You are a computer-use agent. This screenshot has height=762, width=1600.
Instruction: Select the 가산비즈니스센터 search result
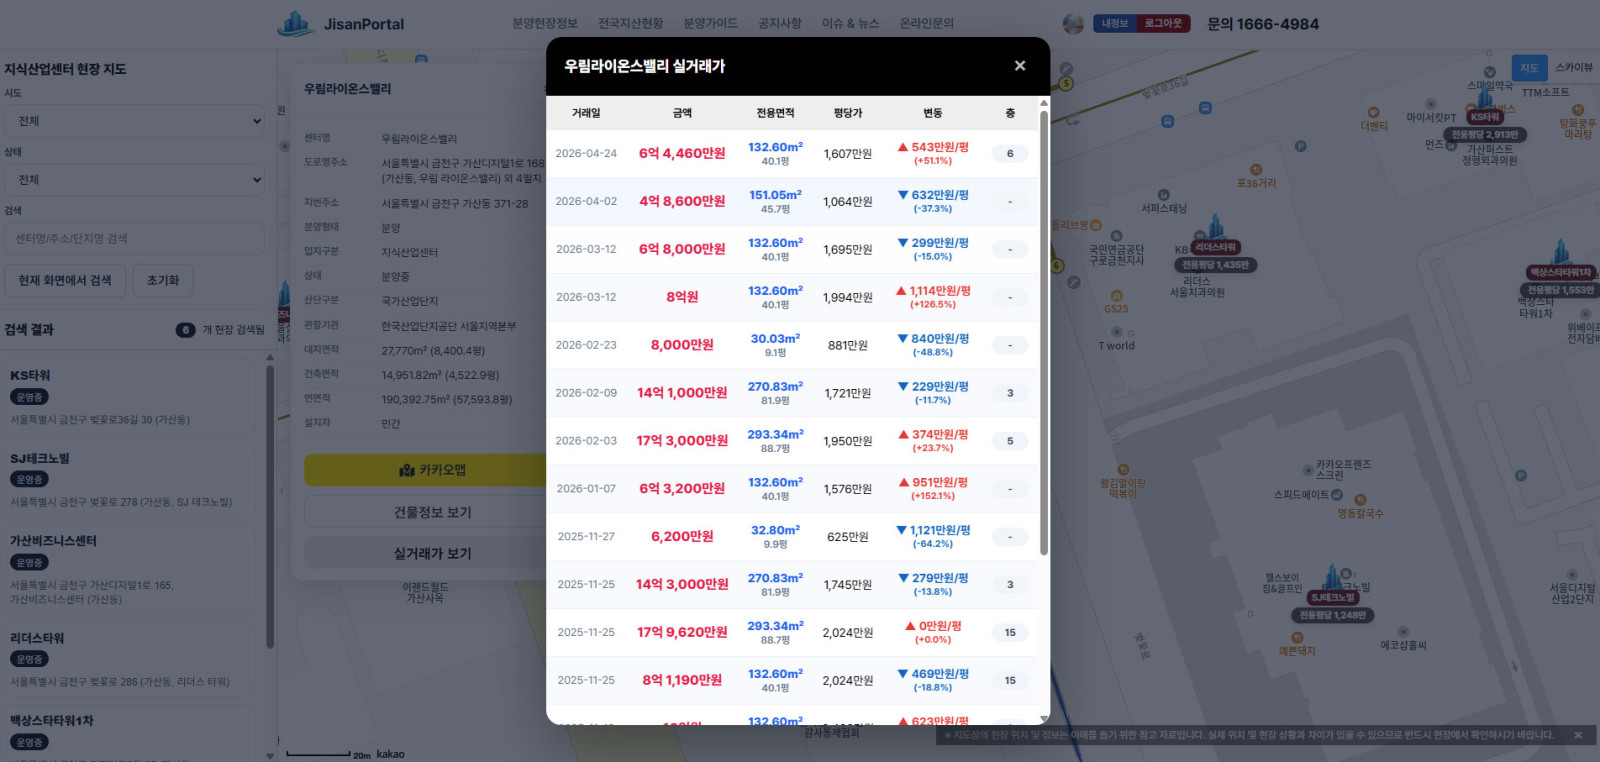tap(128, 569)
